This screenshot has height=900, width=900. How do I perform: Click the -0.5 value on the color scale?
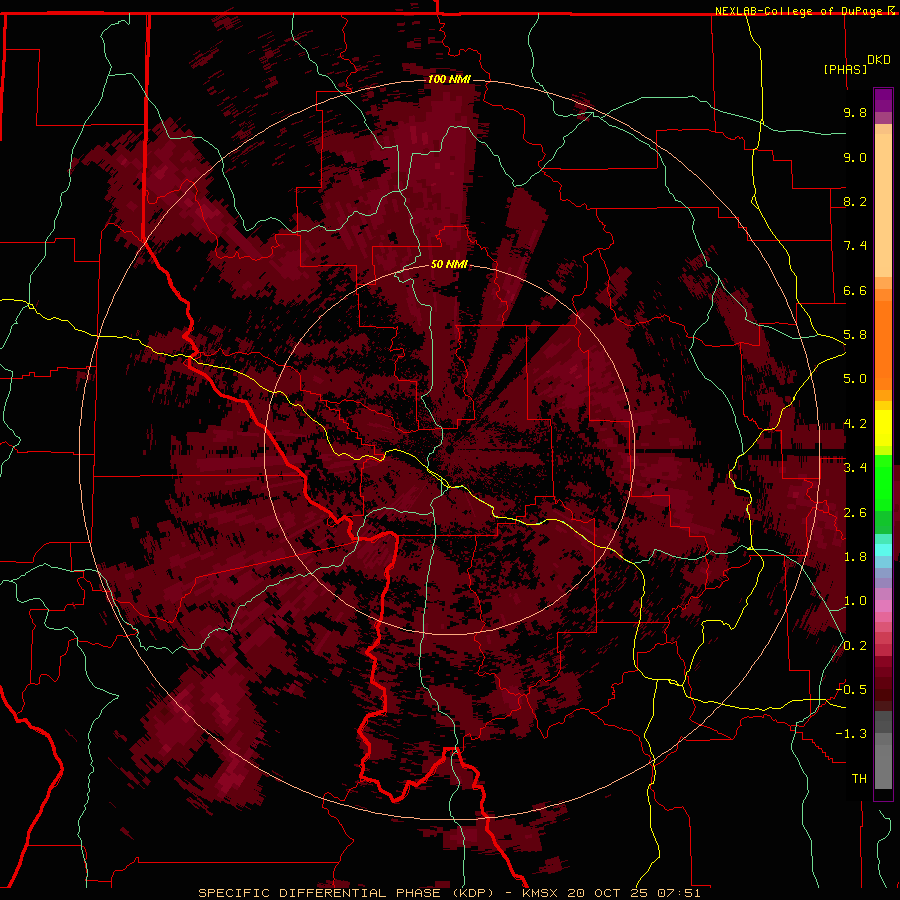851,690
